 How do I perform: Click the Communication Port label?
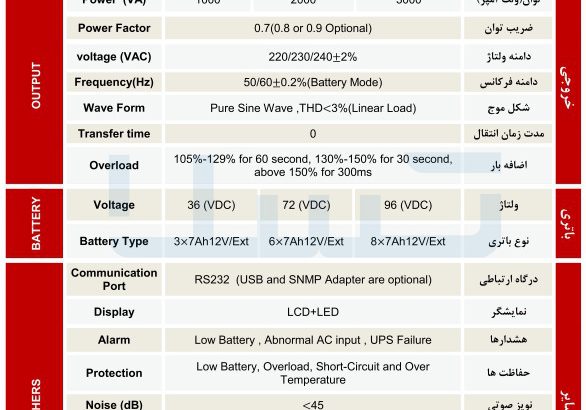click(114, 280)
